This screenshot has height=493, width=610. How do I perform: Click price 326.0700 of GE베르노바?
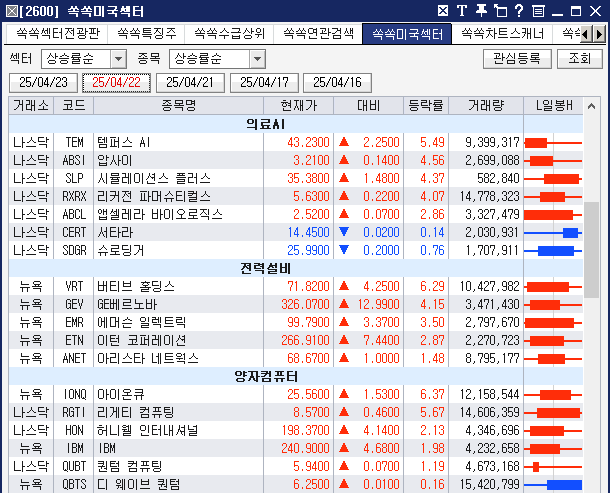[x=305, y=304]
